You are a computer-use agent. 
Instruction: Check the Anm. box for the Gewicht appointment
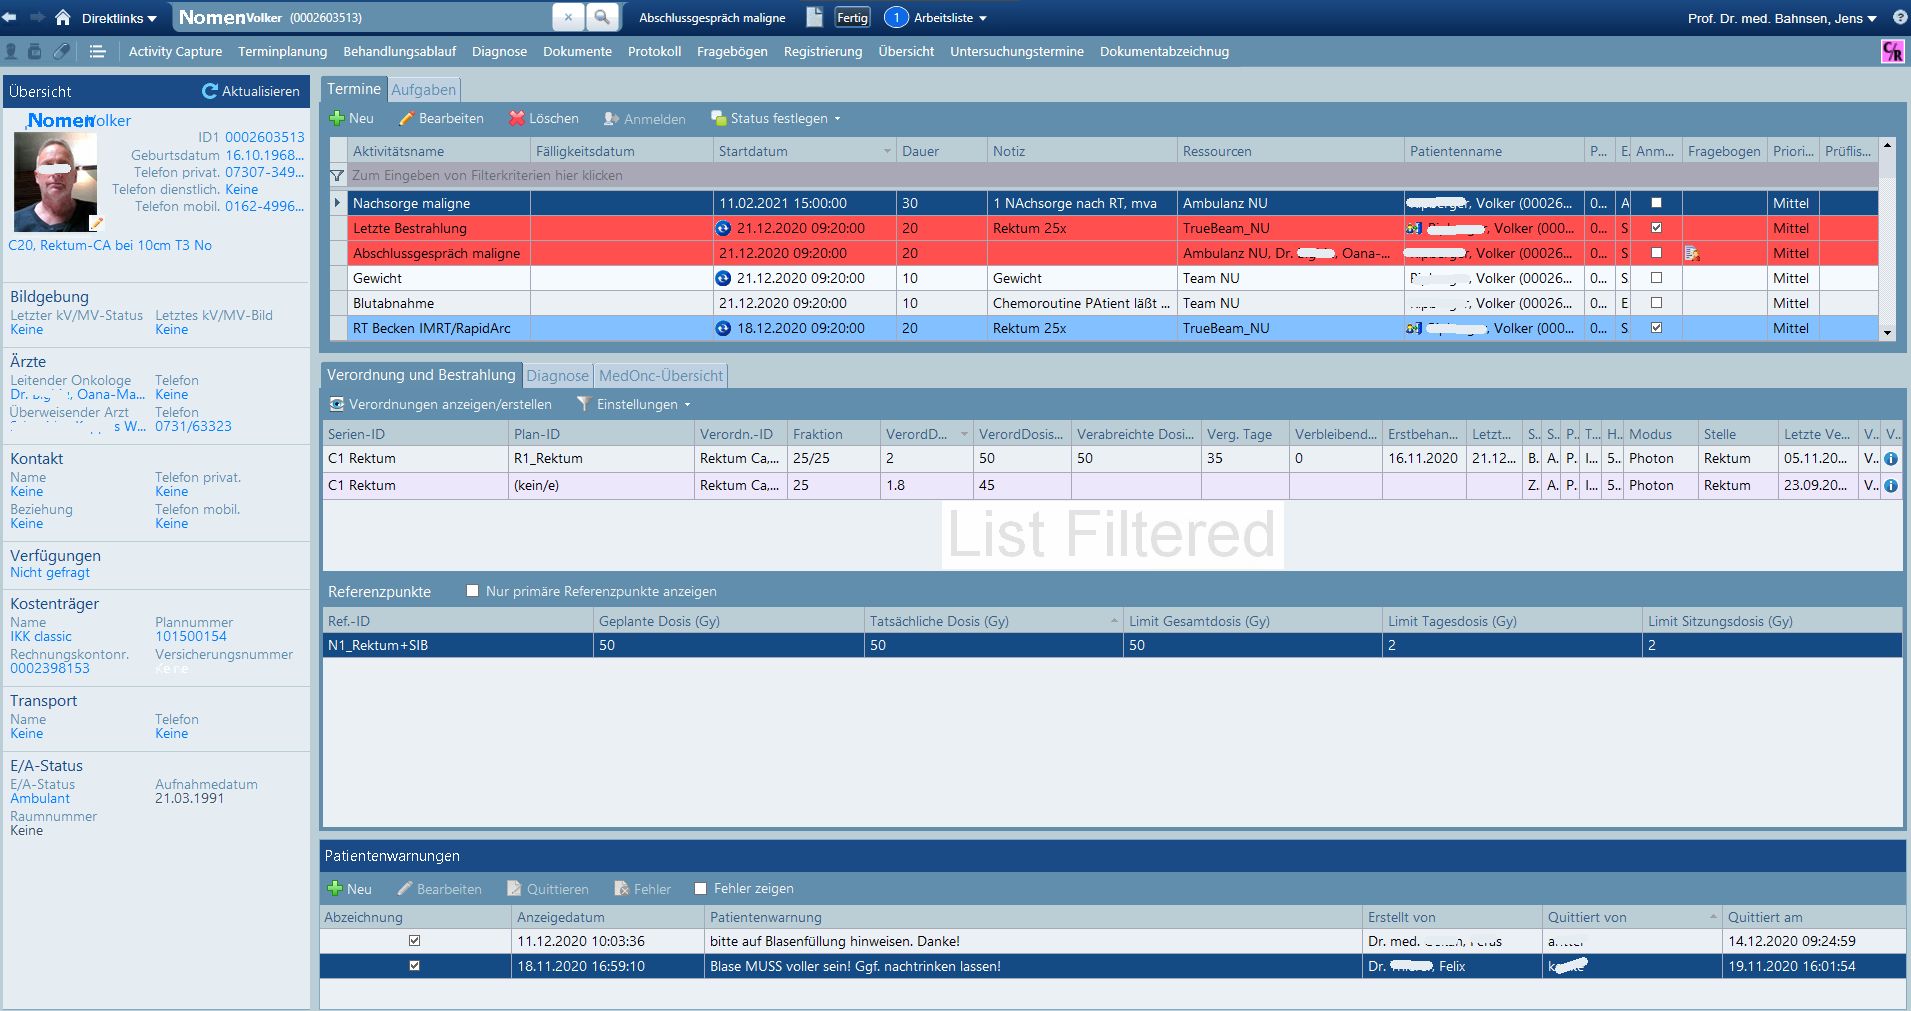pos(1656,278)
